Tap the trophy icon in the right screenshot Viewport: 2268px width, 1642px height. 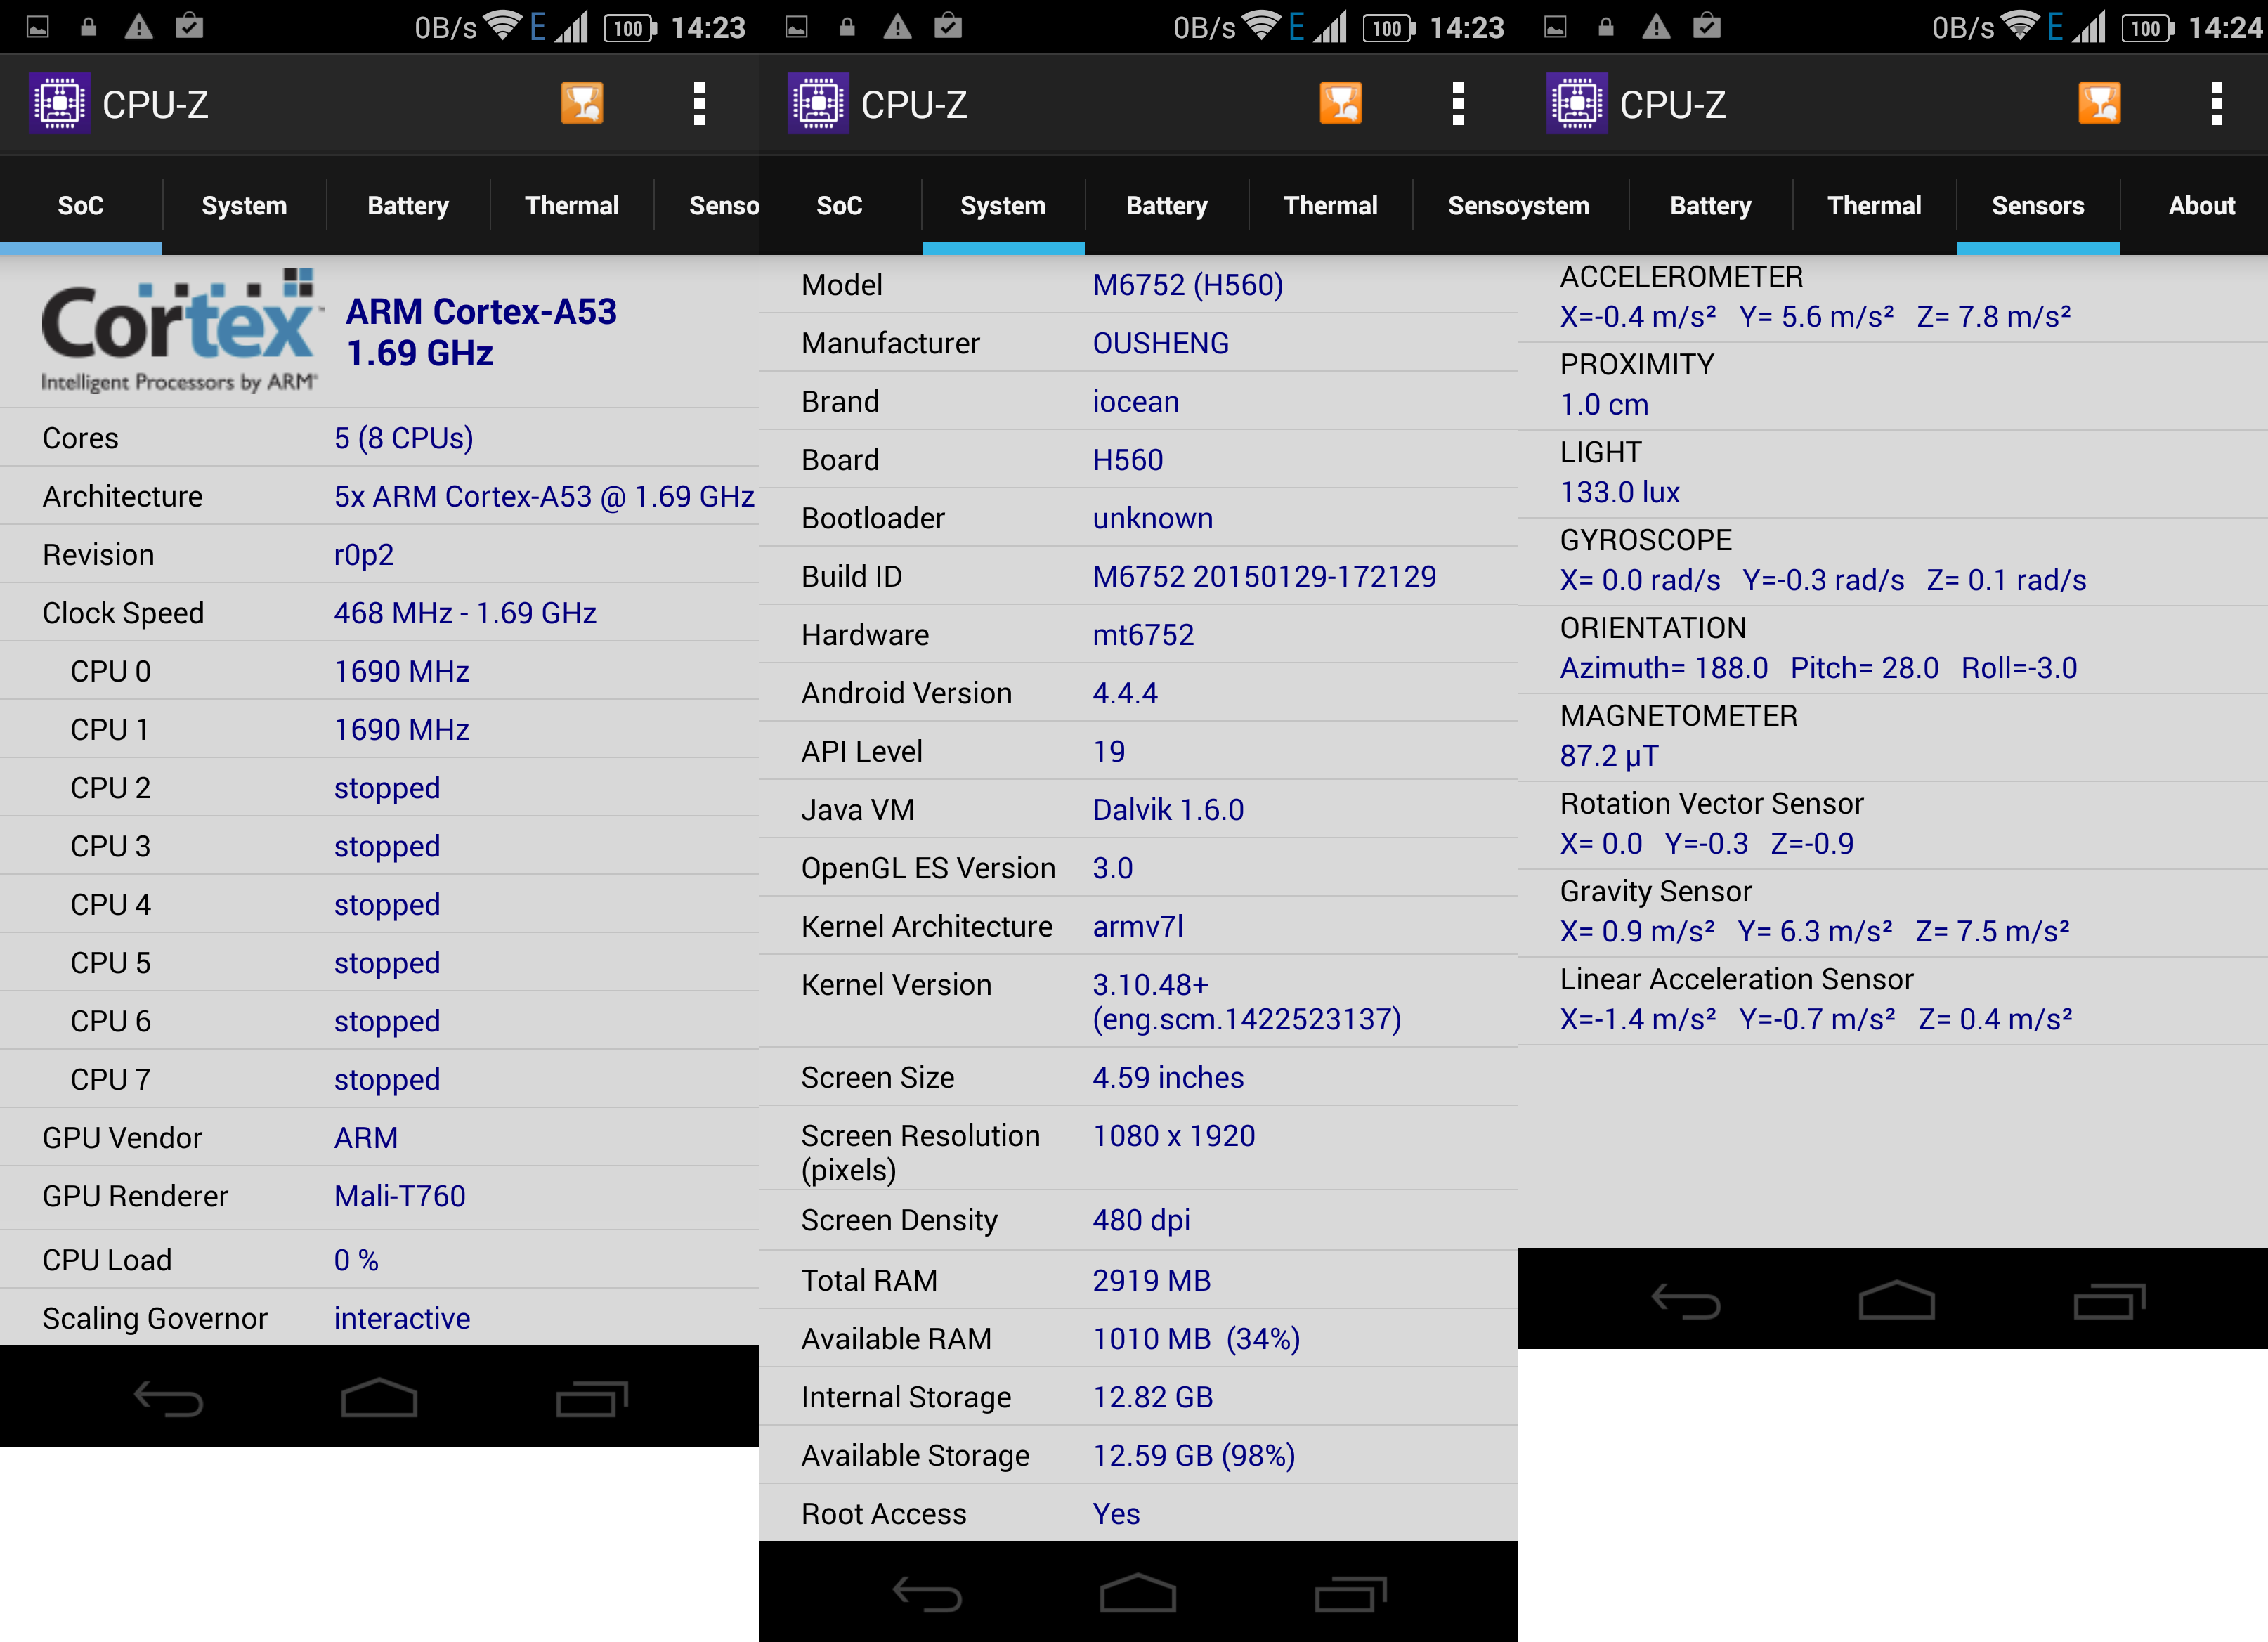pos(2099,103)
